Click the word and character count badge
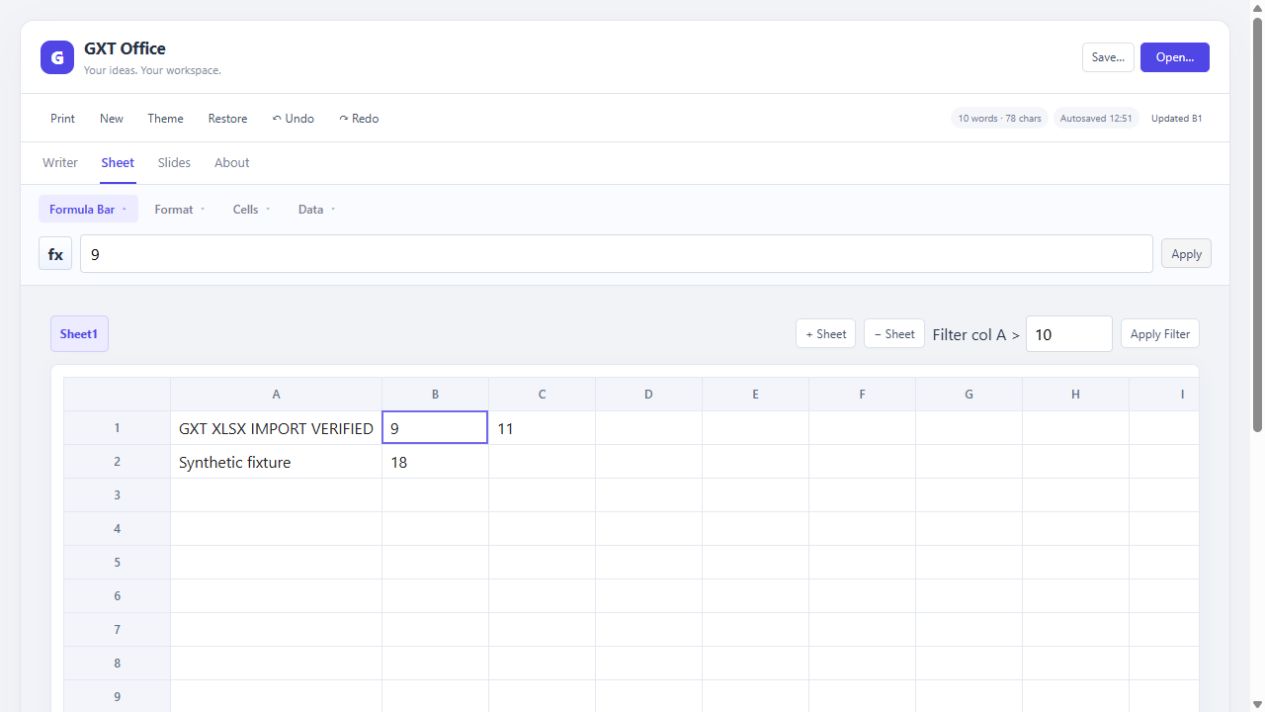 pyautogui.click(x=999, y=118)
